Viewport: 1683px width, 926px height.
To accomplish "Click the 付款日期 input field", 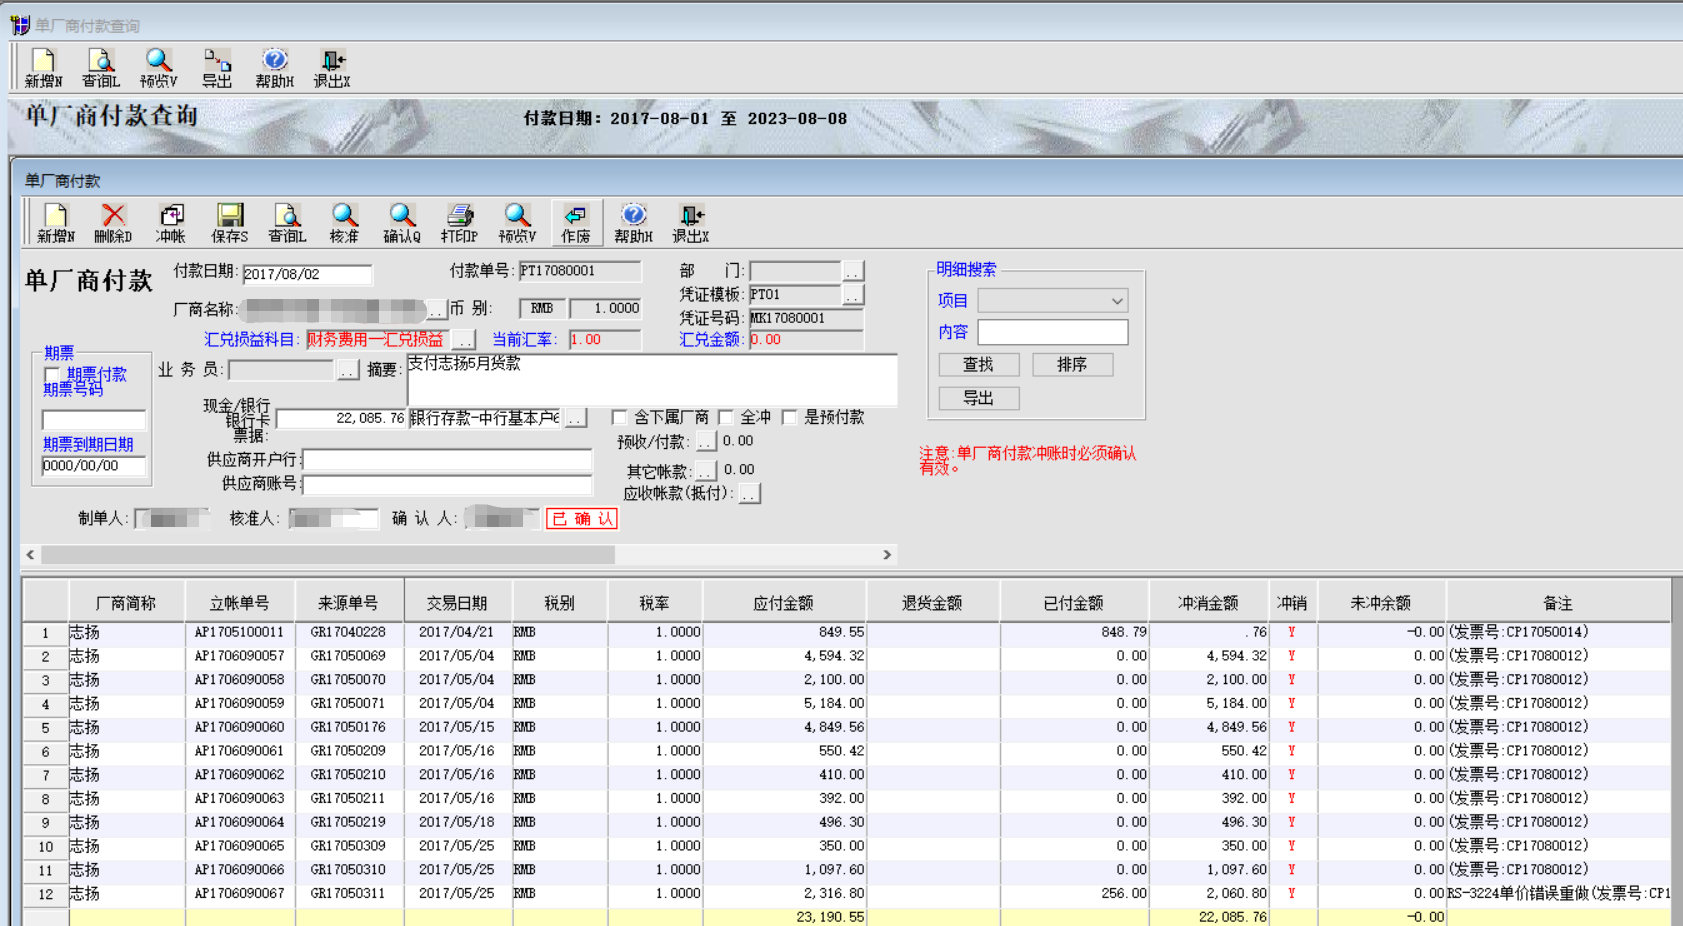I will coord(307,274).
